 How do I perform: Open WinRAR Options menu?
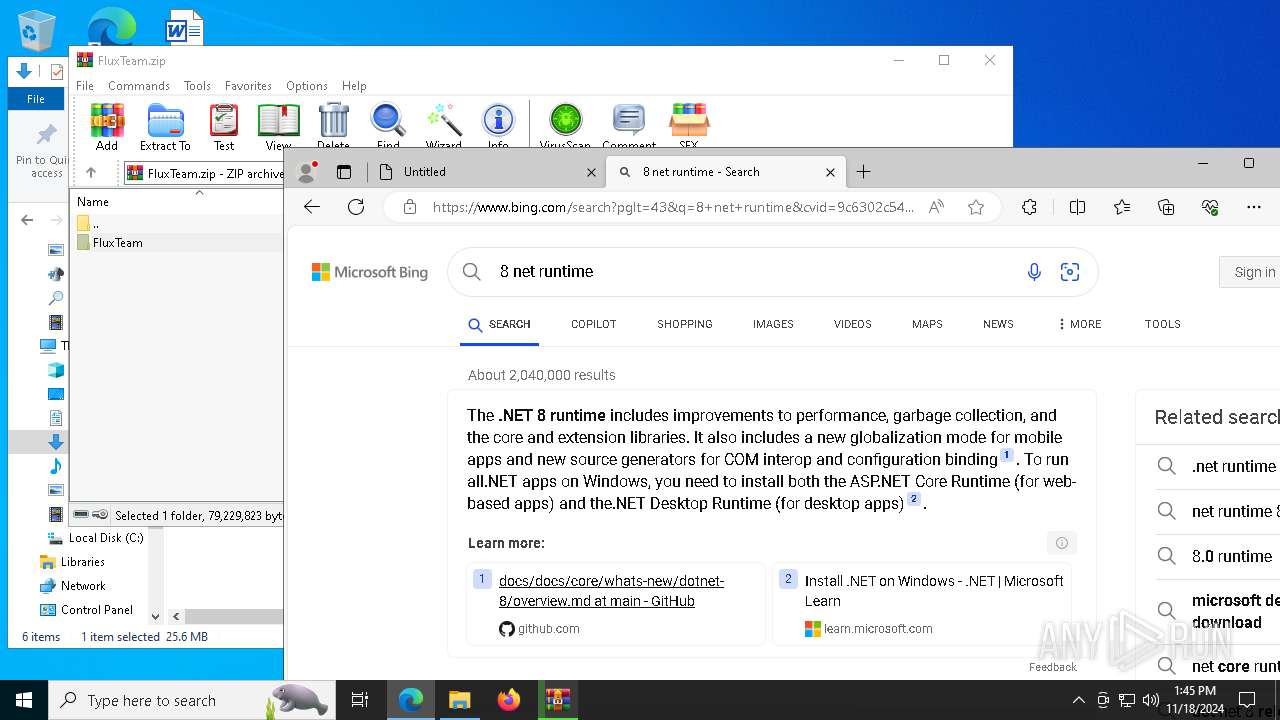click(x=307, y=86)
